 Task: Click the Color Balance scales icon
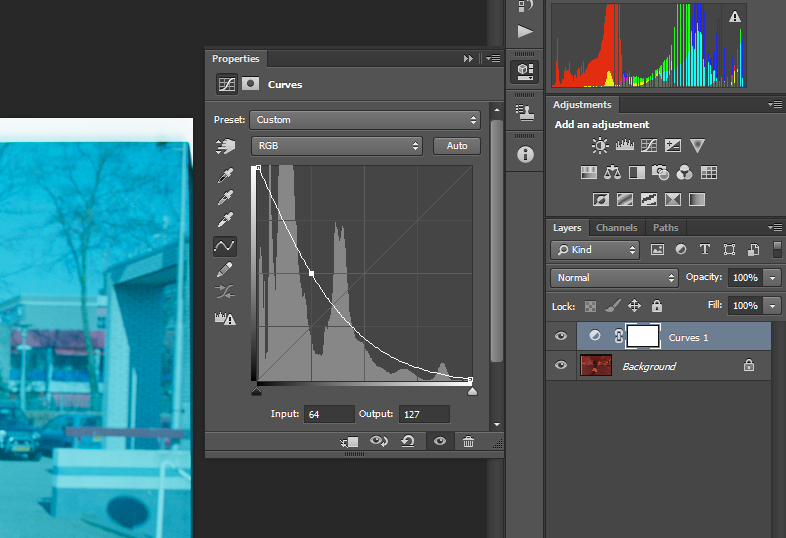pos(612,173)
